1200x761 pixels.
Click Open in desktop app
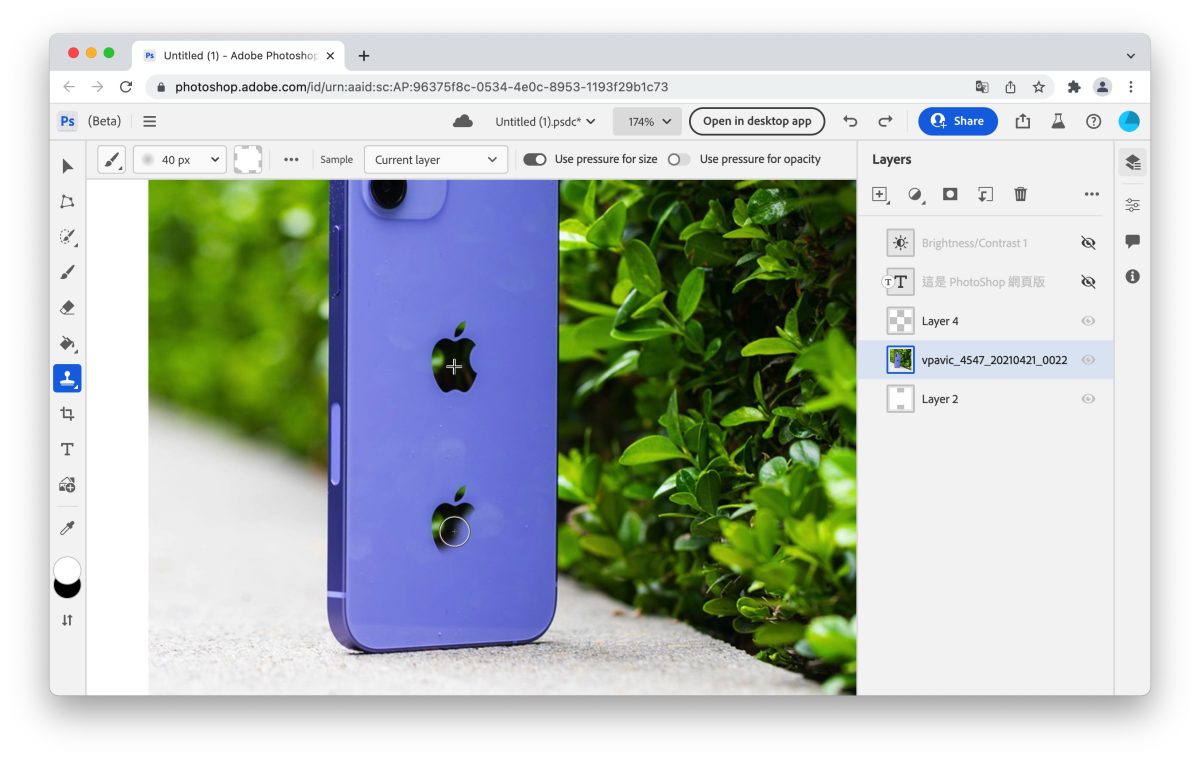point(757,121)
